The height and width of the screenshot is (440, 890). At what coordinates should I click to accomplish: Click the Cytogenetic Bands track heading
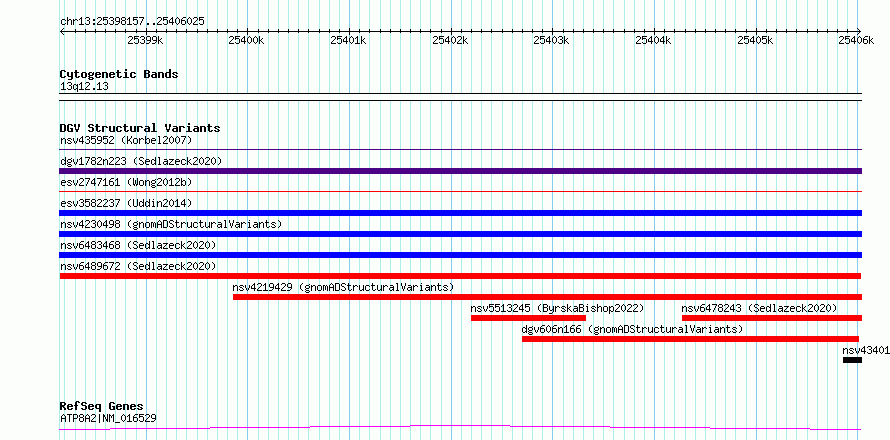119,74
